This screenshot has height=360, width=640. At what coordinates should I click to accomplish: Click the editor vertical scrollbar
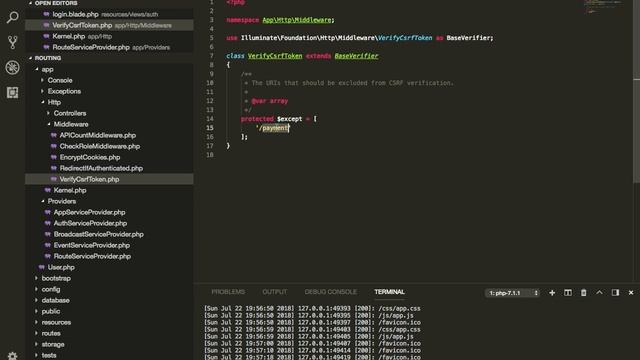(x=636, y=92)
